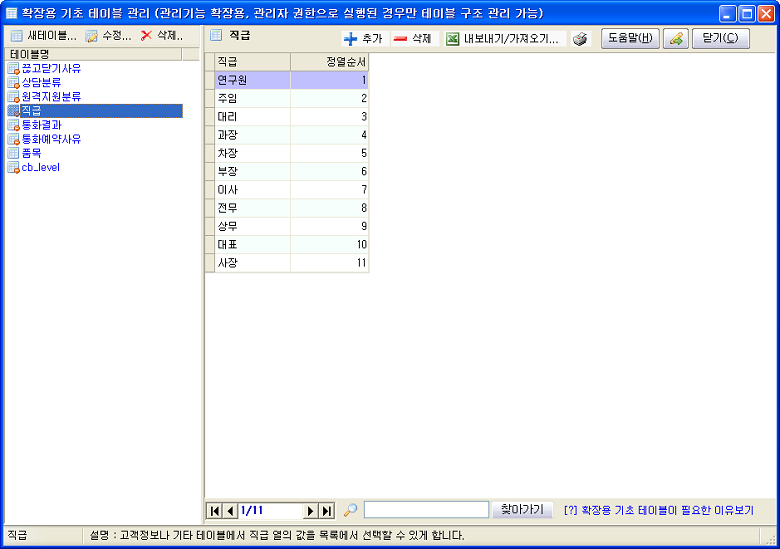The width and height of the screenshot is (780, 549).
Task: Click the 수정 (edit table) toolbar button
Action: click(108, 36)
